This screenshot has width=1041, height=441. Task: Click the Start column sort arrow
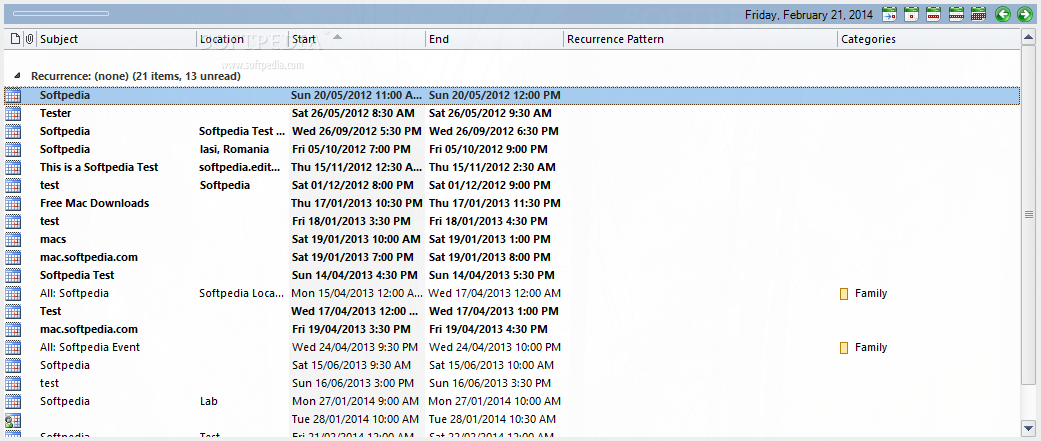click(x=337, y=37)
